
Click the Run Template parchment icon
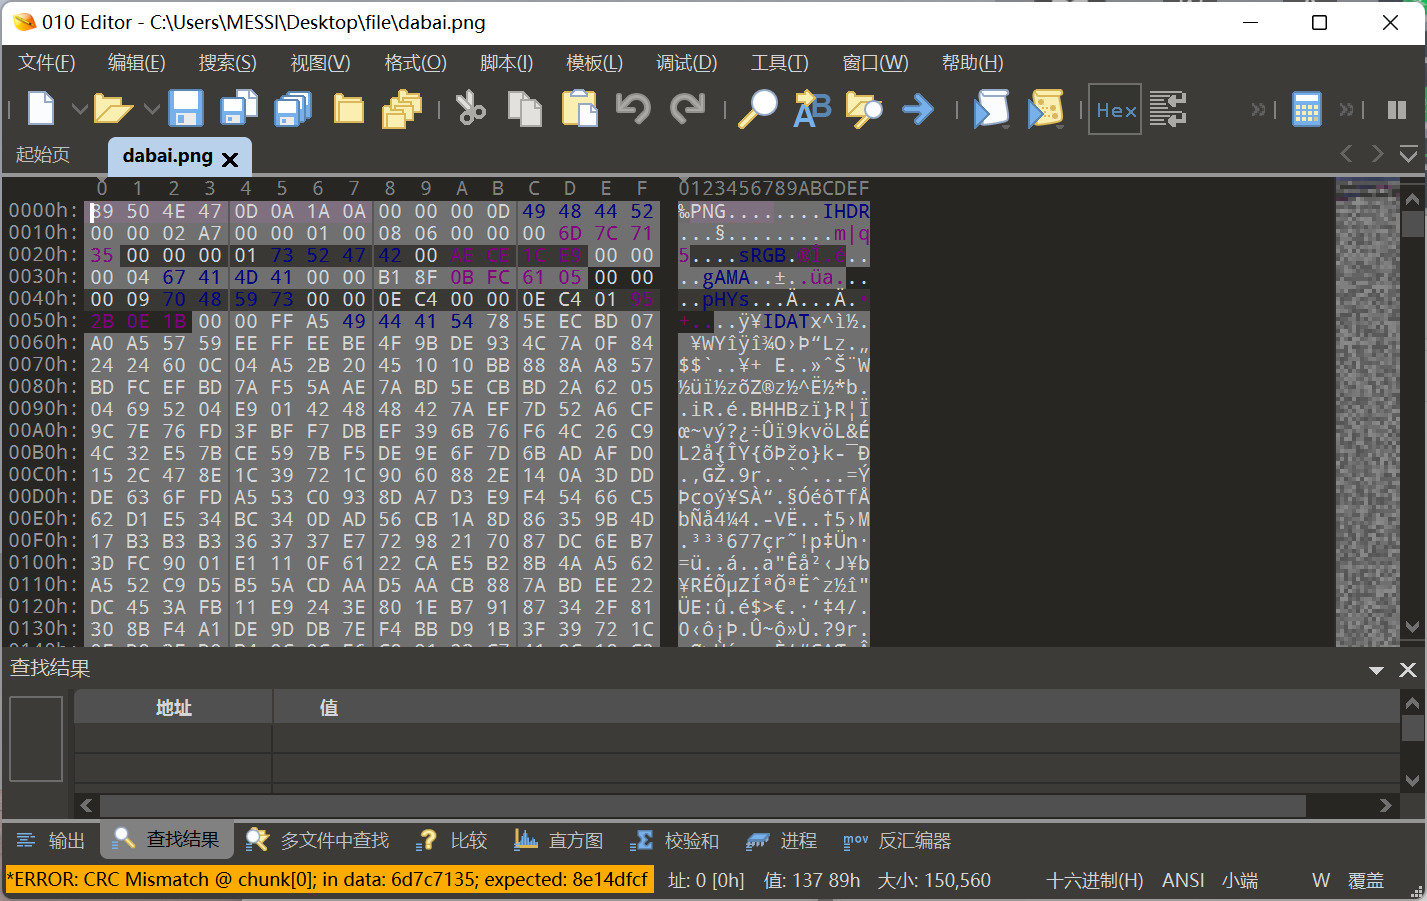1045,108
